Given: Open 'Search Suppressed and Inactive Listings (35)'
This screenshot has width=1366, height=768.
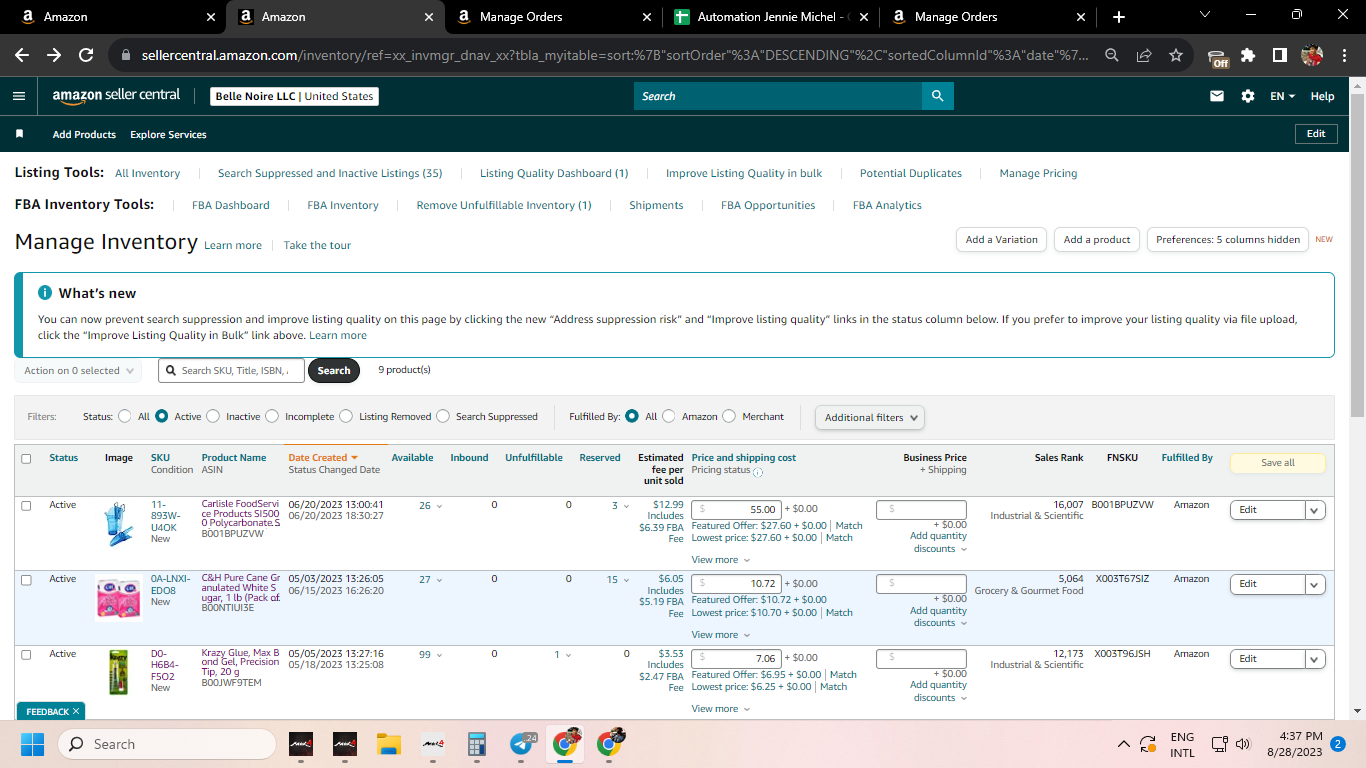Looking at the screenshot, I should (x=330, y=173).
